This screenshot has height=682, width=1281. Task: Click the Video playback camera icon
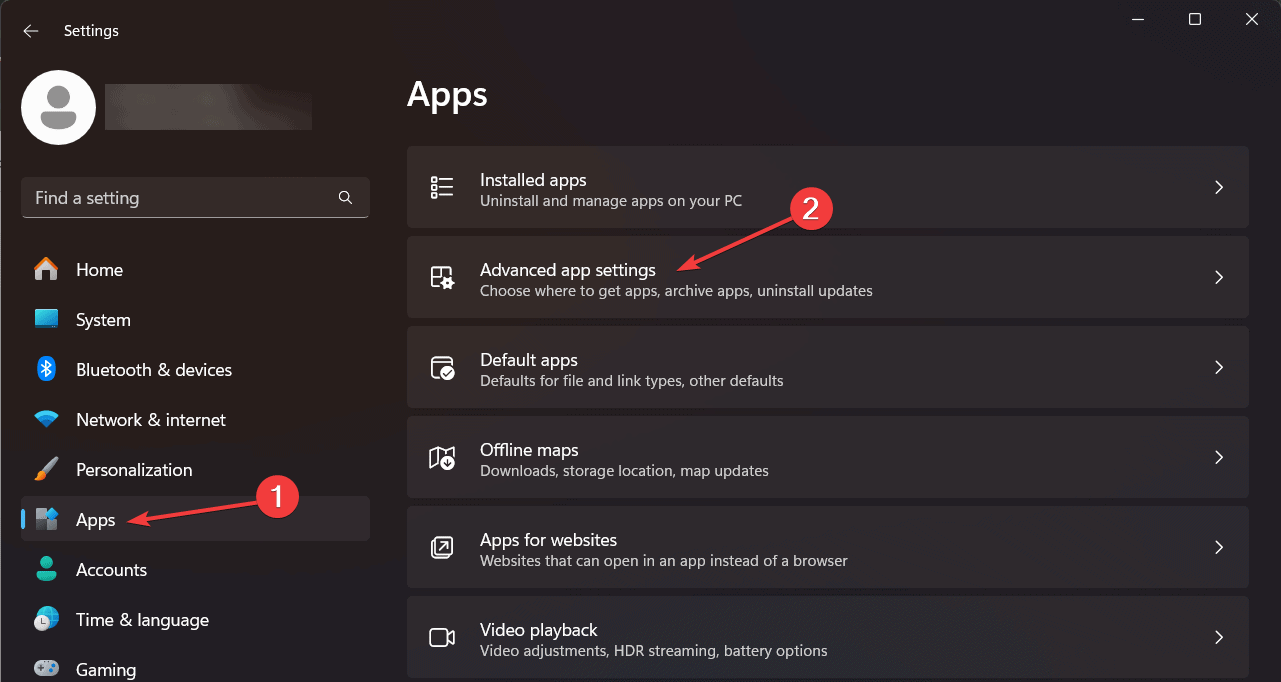click(442, 637)
